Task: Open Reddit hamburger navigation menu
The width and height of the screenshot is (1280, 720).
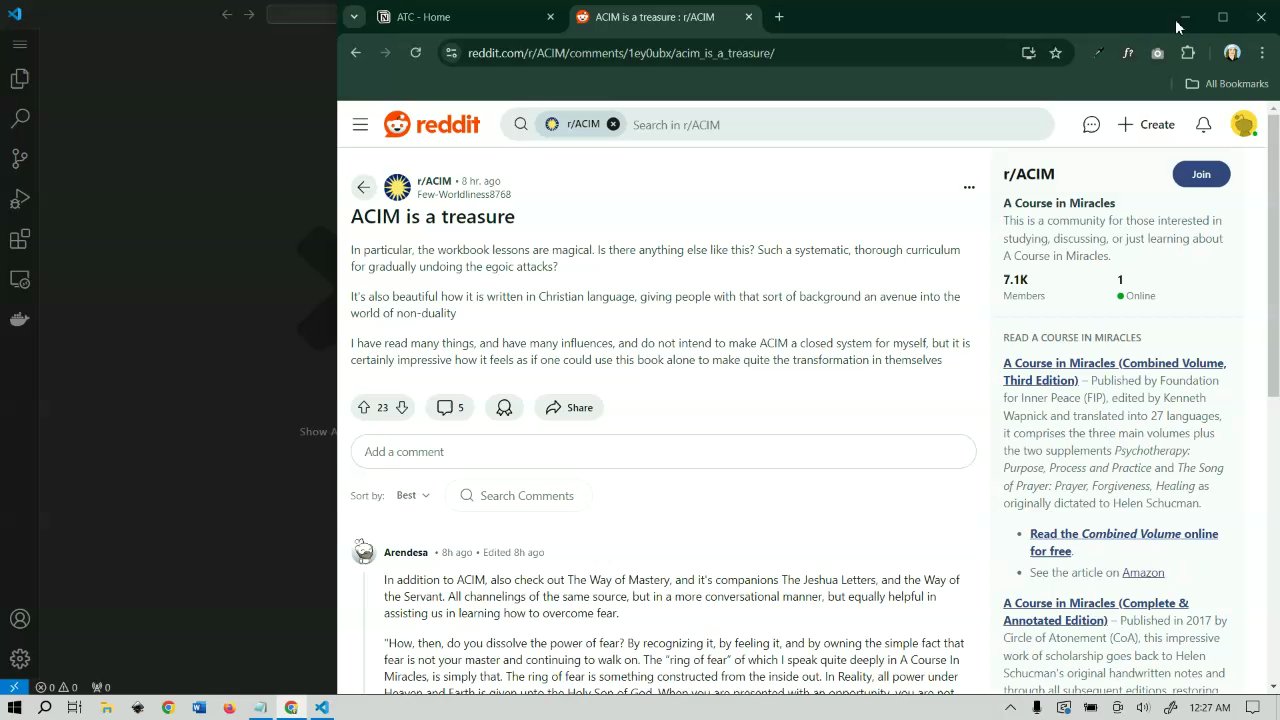Action: (x=360, y=125)
